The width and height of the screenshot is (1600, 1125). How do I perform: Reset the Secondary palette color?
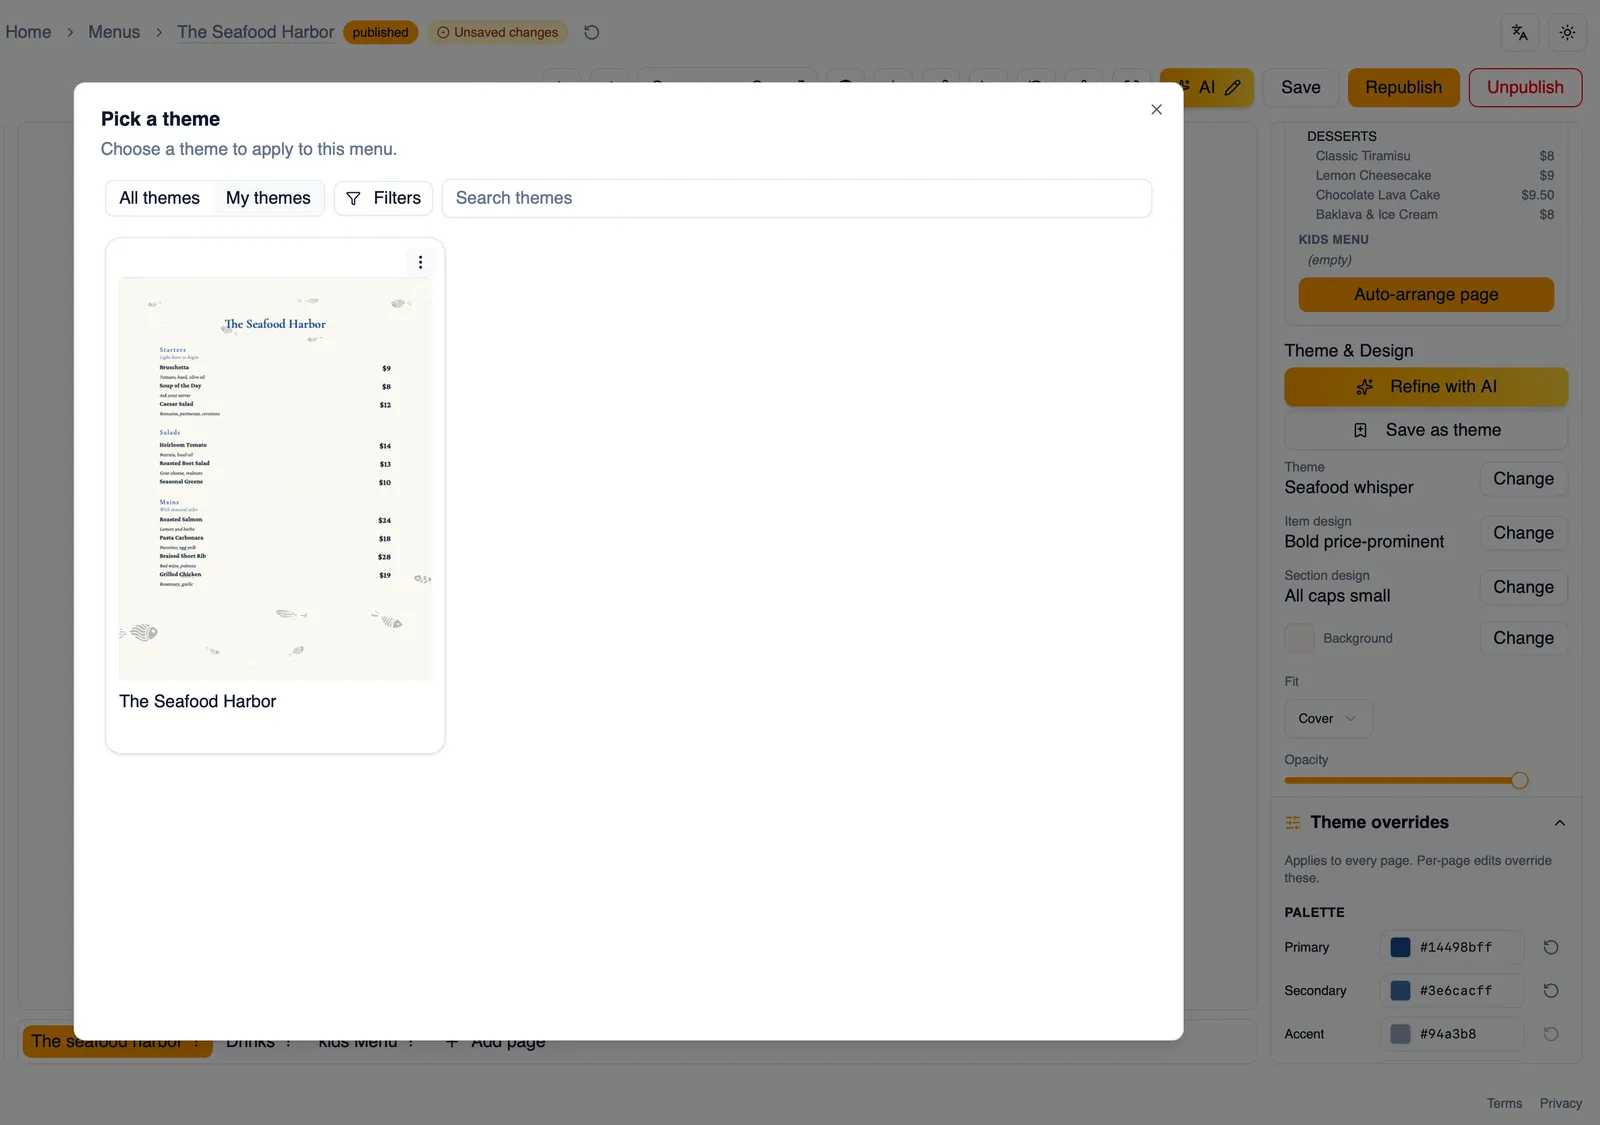click(1551, 990)
